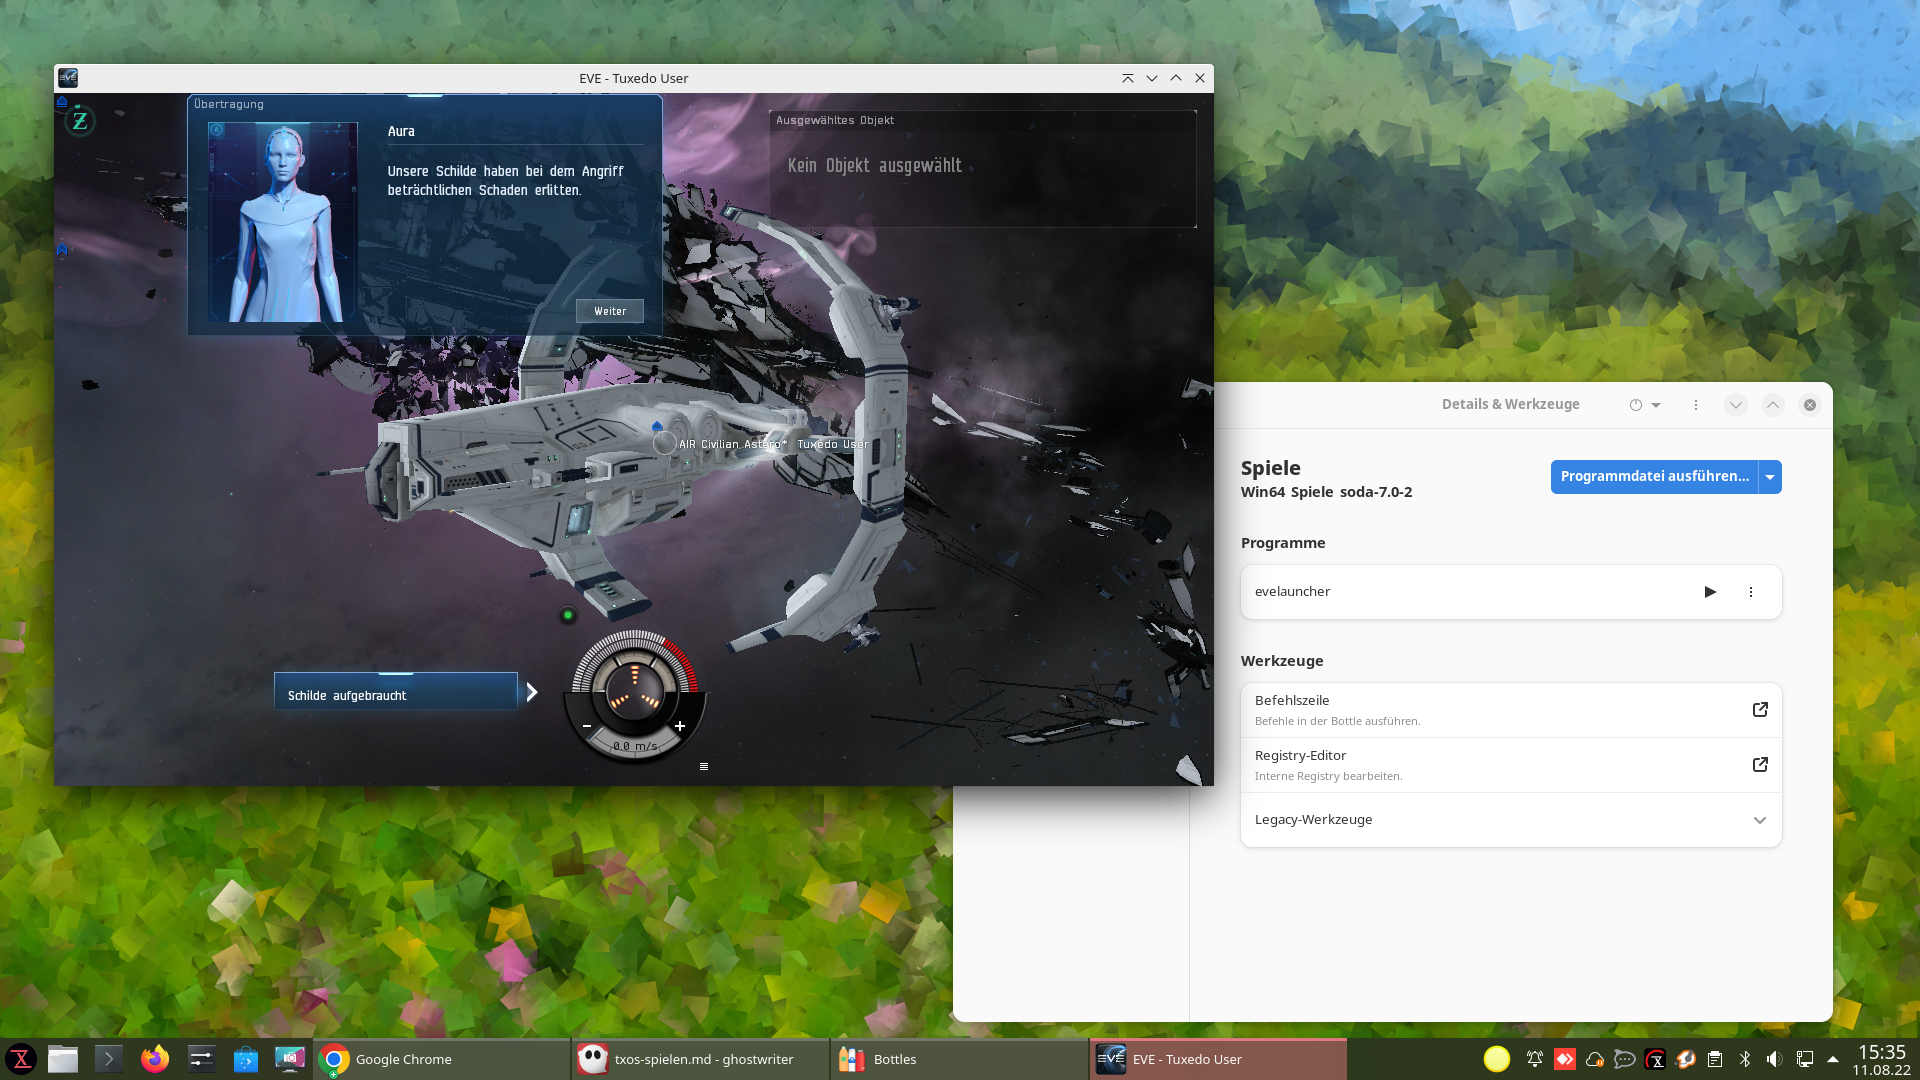Expand Legacy-Werkzeuge section
This screenshot has height=1080, width=1920.
1511,820
